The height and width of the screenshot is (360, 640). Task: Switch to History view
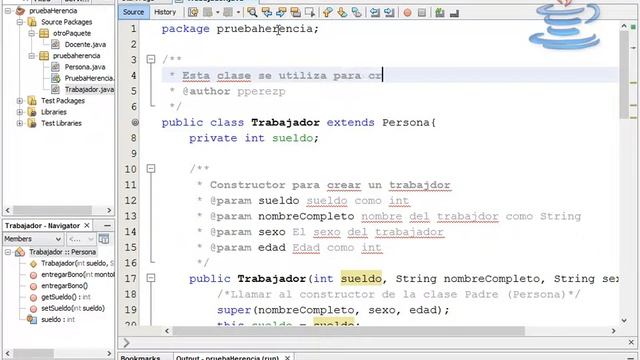tap(165, 12)
